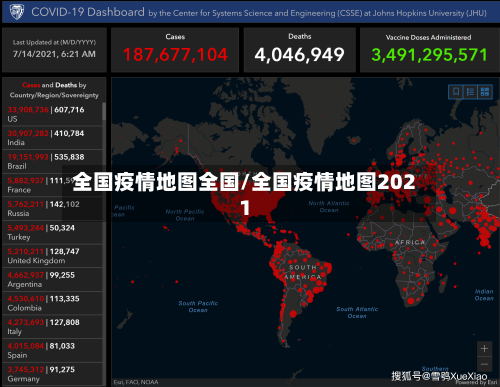The image size is (500, 387).
Task: Click the South Pacific Ocean map label
Action: point(198,307)
